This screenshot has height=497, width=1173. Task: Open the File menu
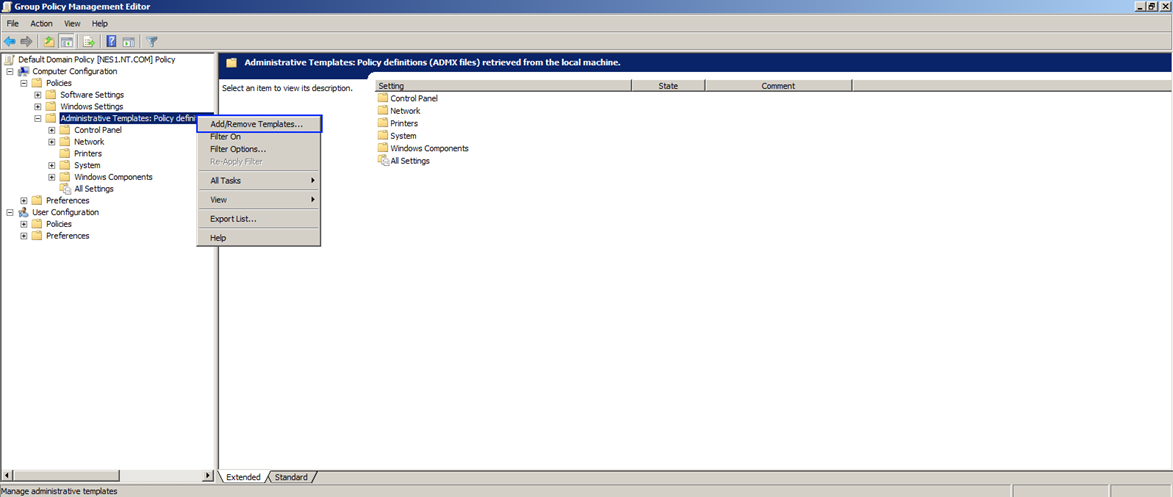pyautogui.click(x=13, y=24)
